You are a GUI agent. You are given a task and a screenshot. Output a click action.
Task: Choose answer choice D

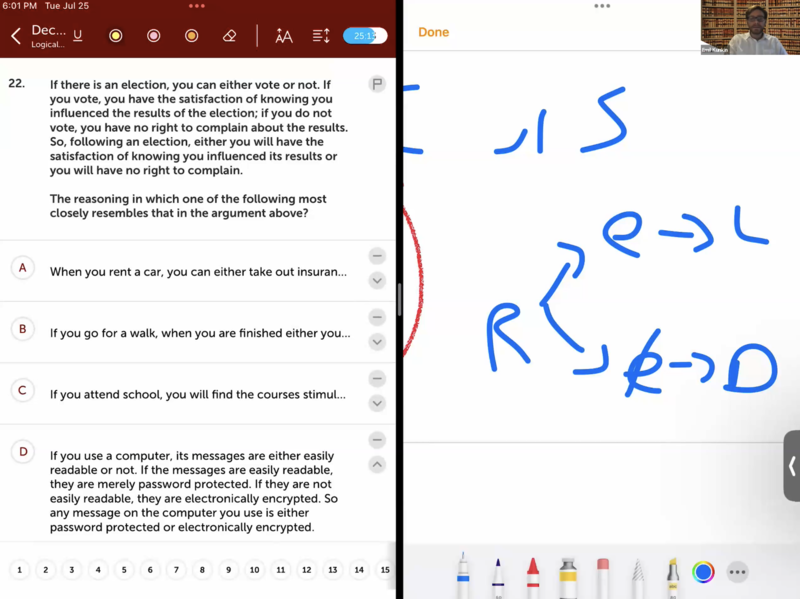click(22, 452)
